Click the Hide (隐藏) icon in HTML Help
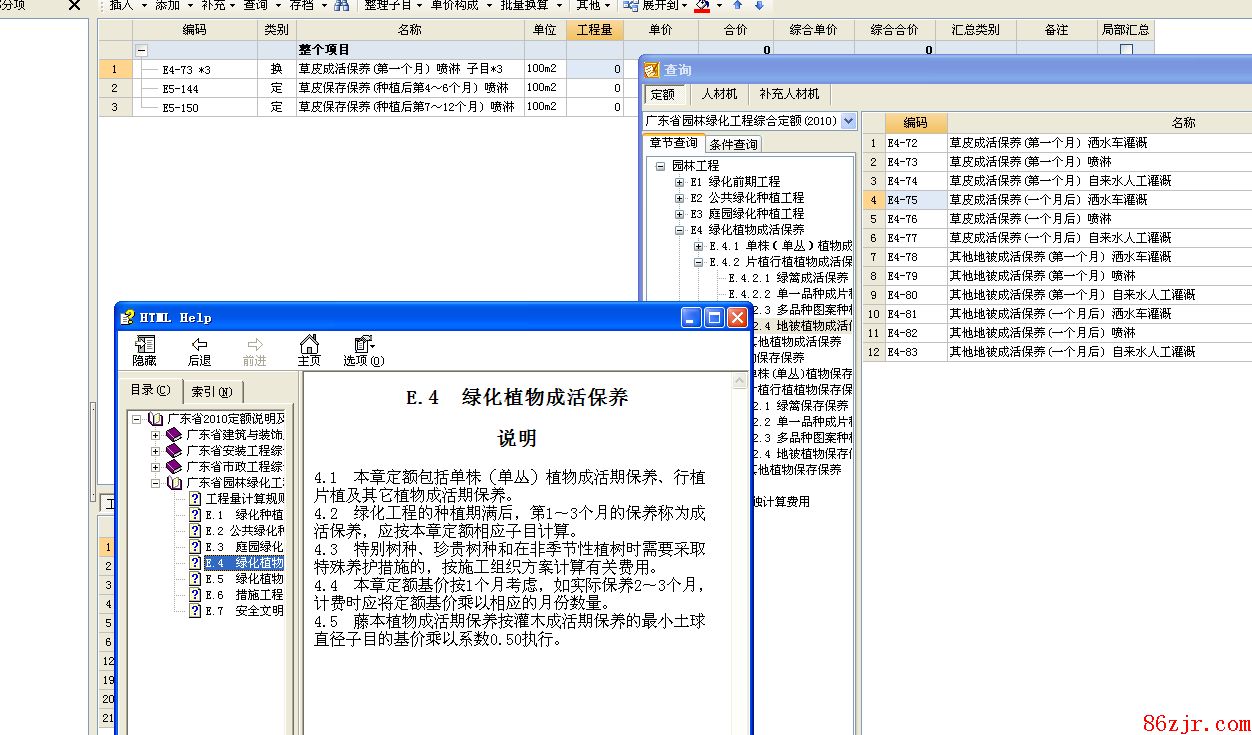Screen dimensions: 1252x735 (144, 351)
